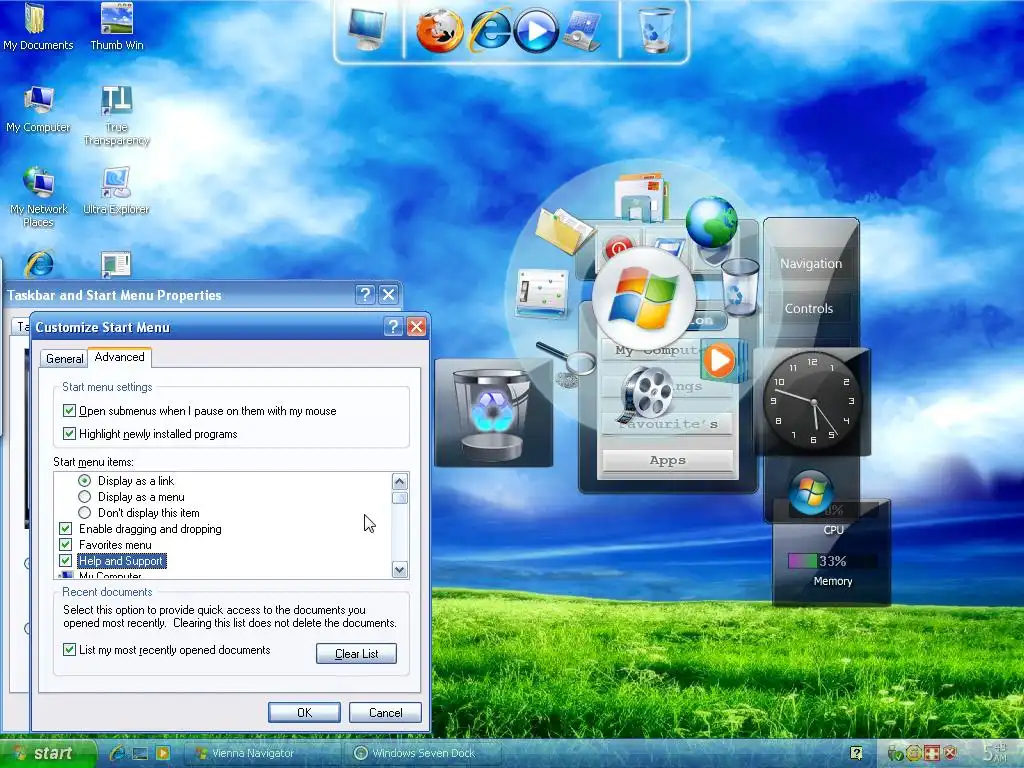The image size is (1024, 768).
Task: Open the My Documents desktop icon
Action: [38, 27]
